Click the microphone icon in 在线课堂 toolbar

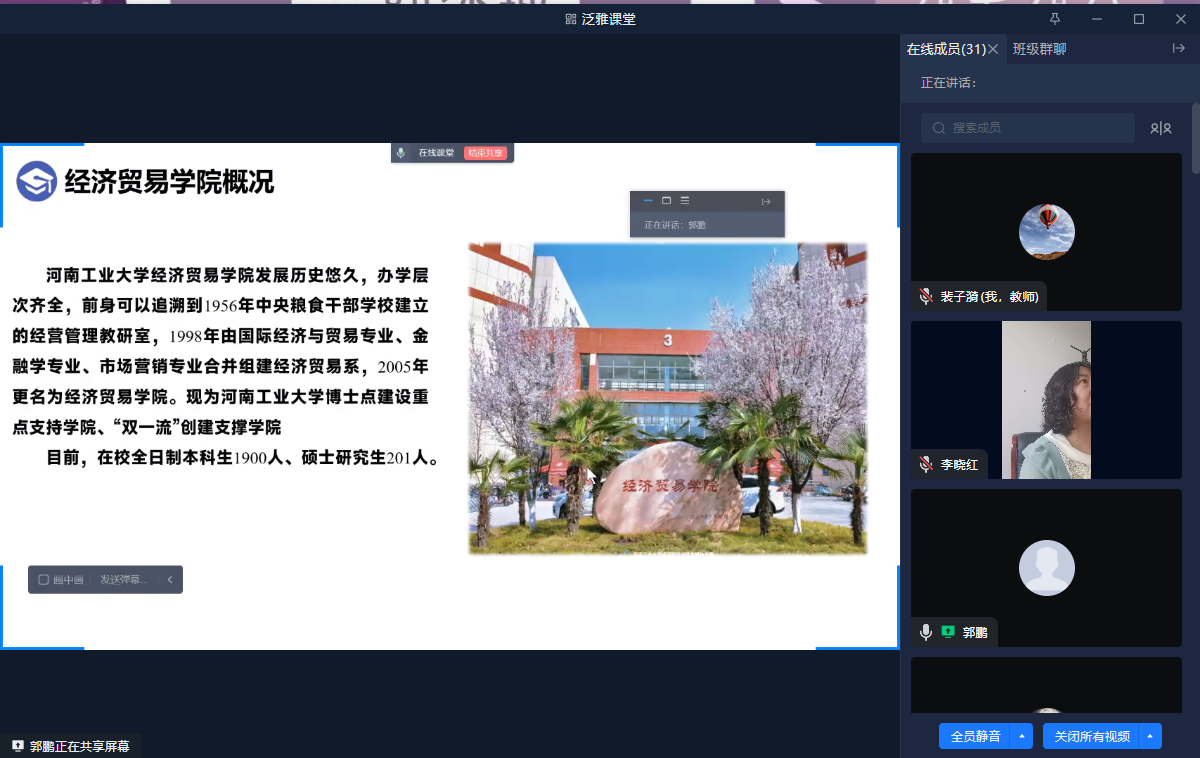(x=401, y=153)
